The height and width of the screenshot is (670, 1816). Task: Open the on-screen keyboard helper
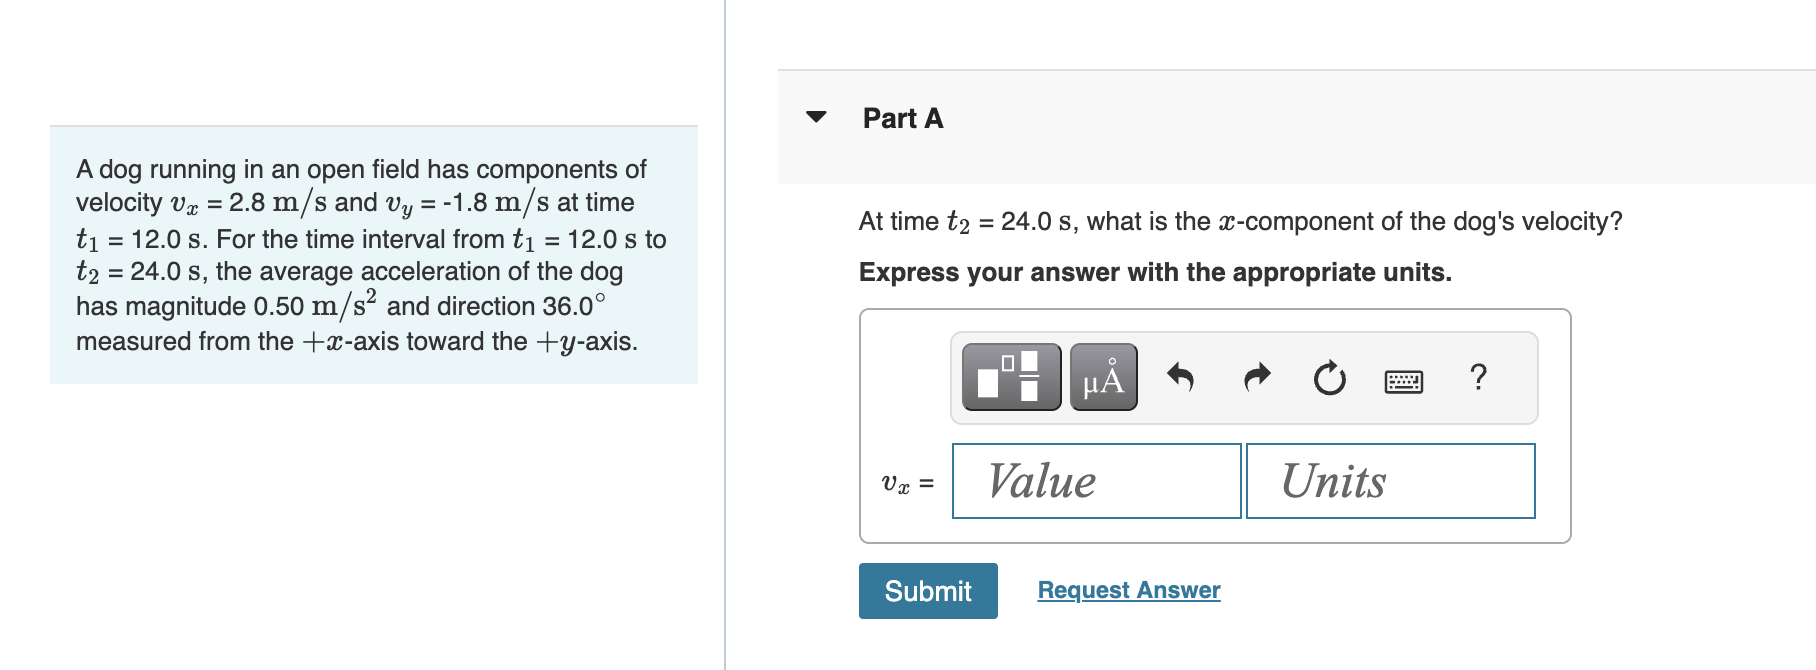[1404, 380]
